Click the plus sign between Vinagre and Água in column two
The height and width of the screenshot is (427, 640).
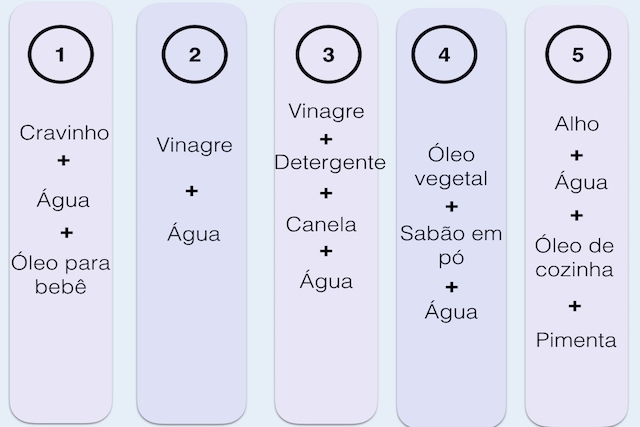tap(191, 191)
